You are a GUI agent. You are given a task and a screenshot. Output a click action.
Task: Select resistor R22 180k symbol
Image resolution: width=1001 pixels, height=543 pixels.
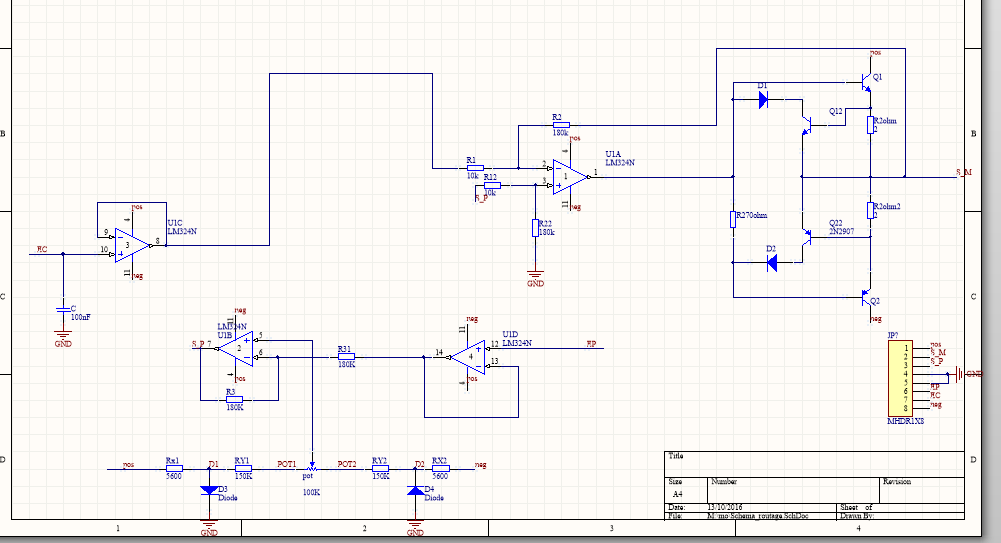pyautogui.click(x=535, y=228)
